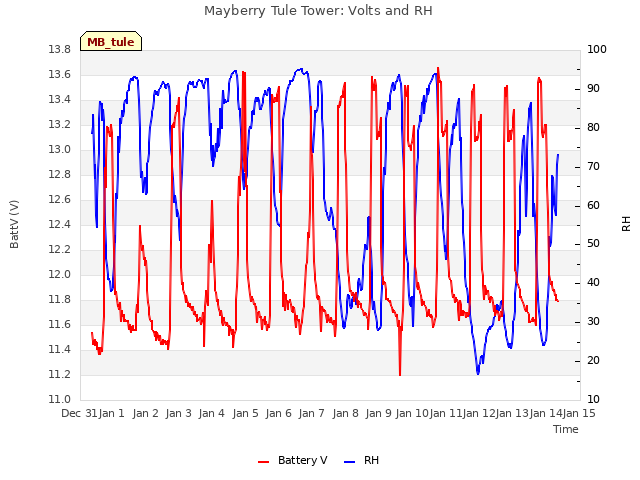Click the Dec 31 x-axis tick label
The height and width of the screenshot is (480, 640).
[79, 413]
